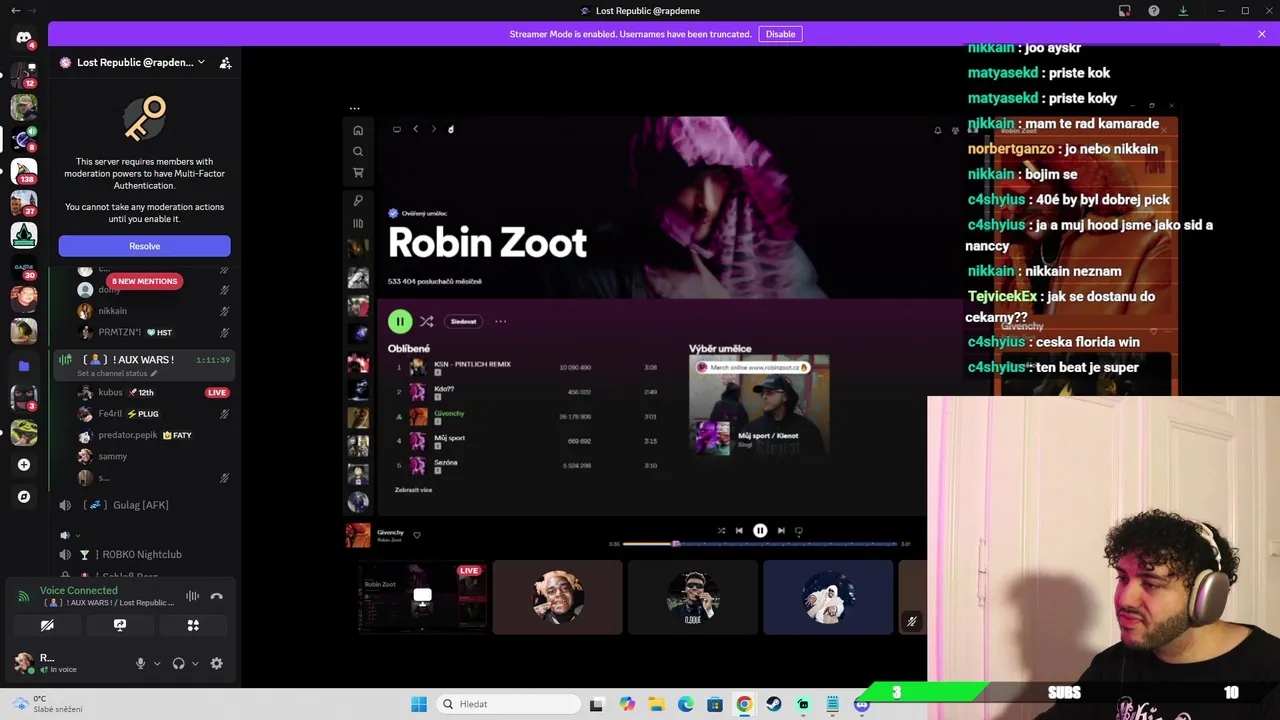
Task: Toggle repeat in bottom player bar
Action: (798, 531)
